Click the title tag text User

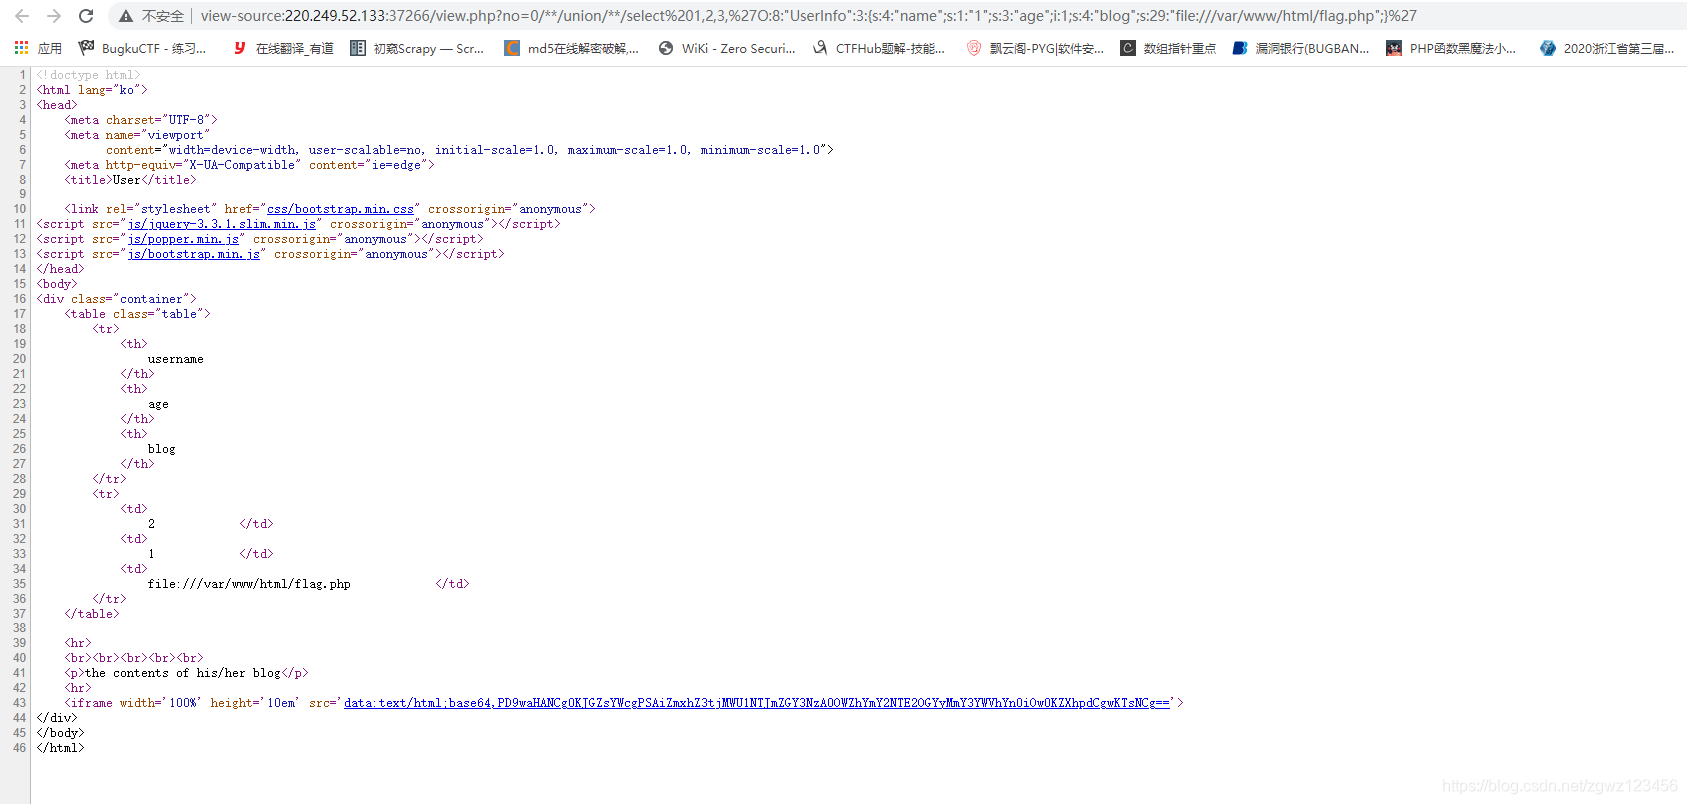click(127, 180)
